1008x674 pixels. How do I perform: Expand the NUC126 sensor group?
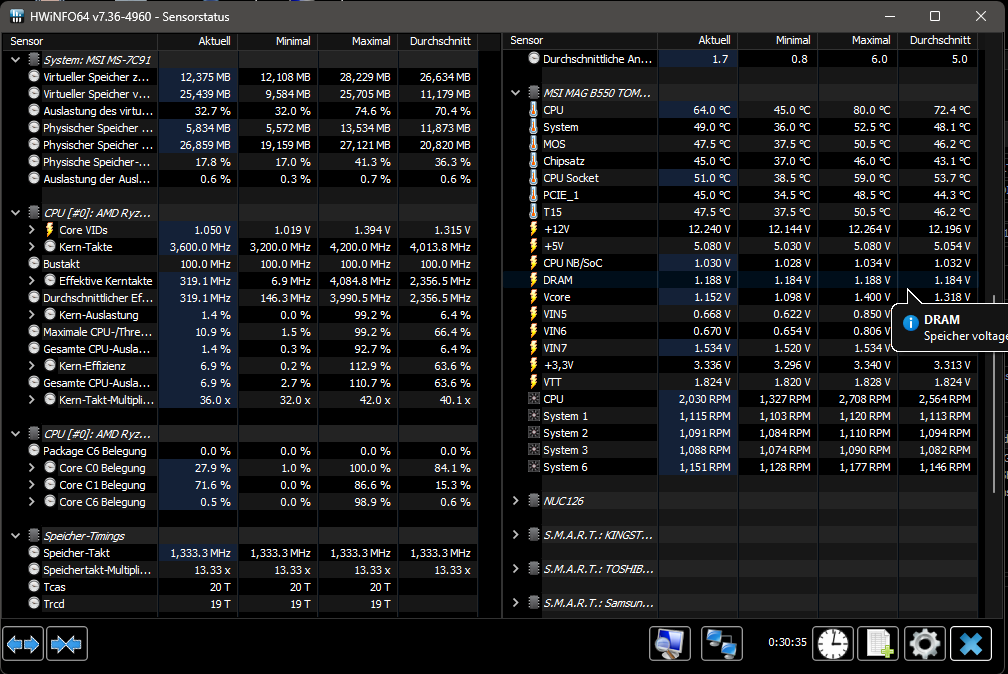[516, 500]
